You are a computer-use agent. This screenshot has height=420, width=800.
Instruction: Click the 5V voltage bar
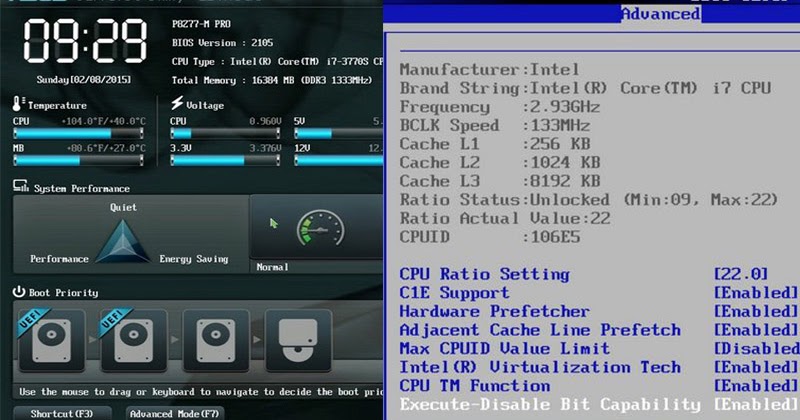(339, 134)
